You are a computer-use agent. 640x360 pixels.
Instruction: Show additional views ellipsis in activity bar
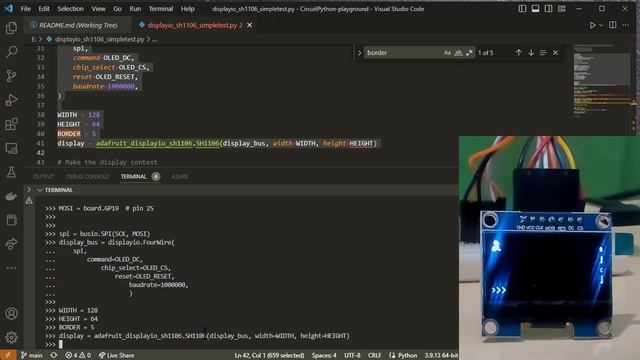point(11,268)
